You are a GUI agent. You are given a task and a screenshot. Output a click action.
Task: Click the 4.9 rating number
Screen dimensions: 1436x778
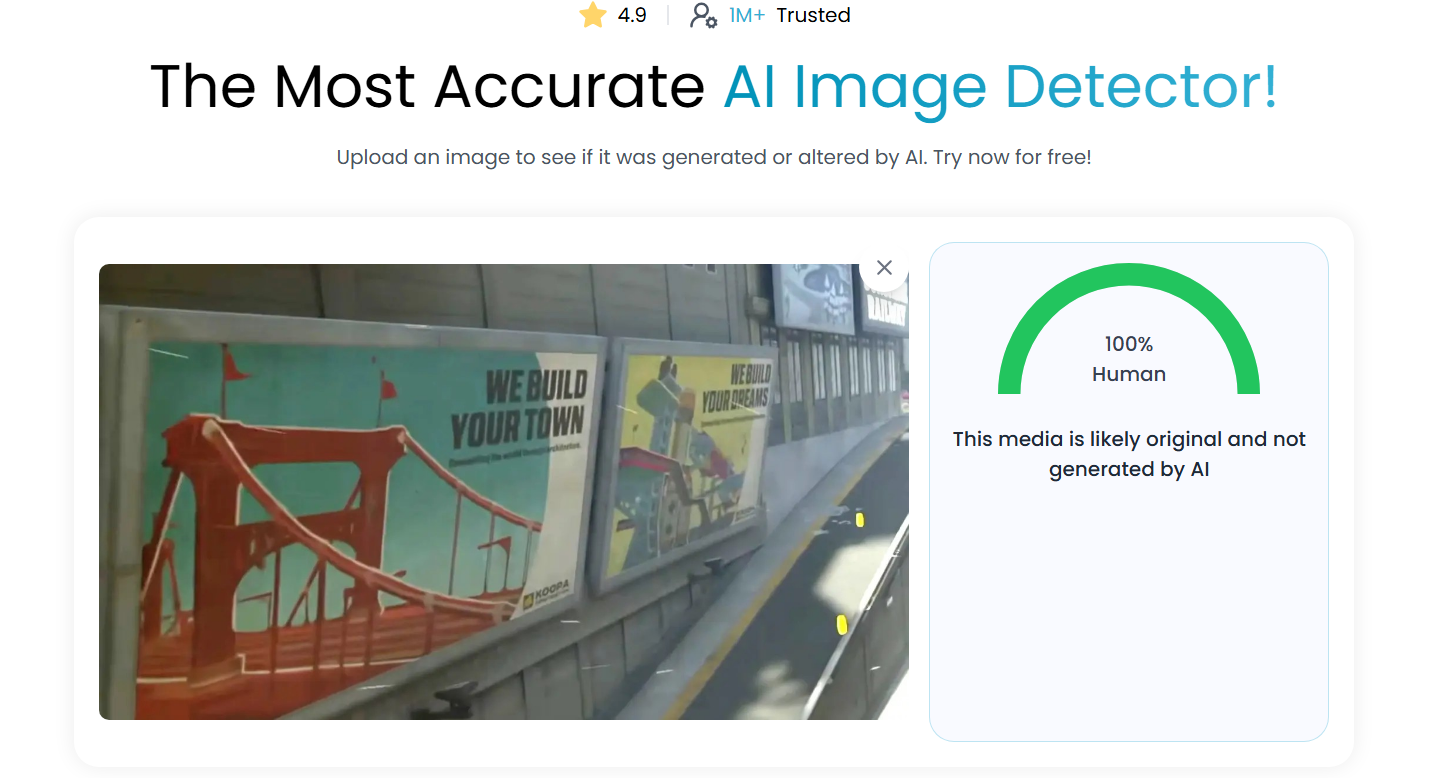(x=632, y=15)
